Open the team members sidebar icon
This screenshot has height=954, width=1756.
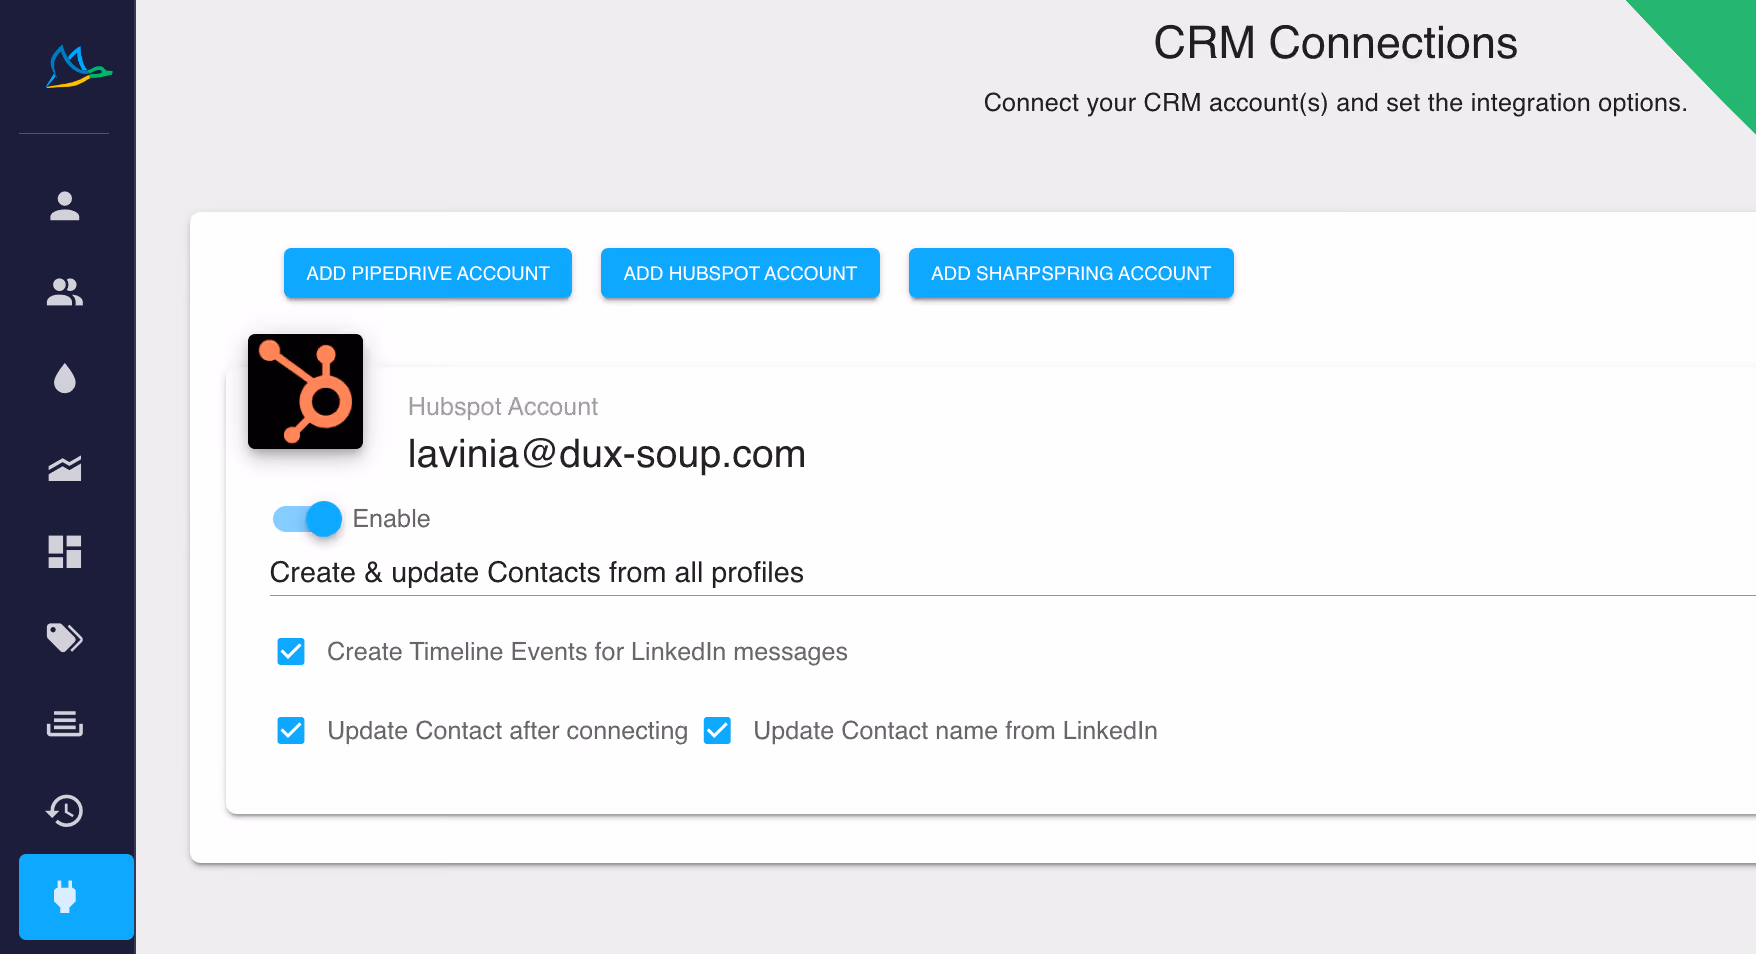click(65, 292)
